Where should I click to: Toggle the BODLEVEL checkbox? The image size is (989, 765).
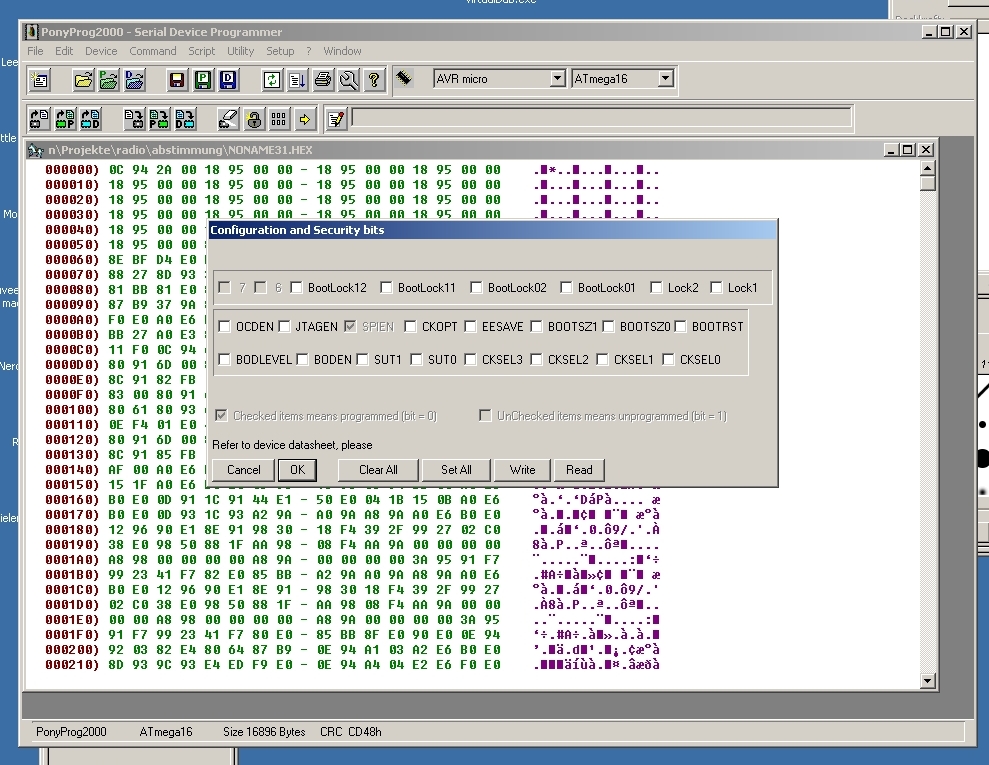tap(225, 359)
